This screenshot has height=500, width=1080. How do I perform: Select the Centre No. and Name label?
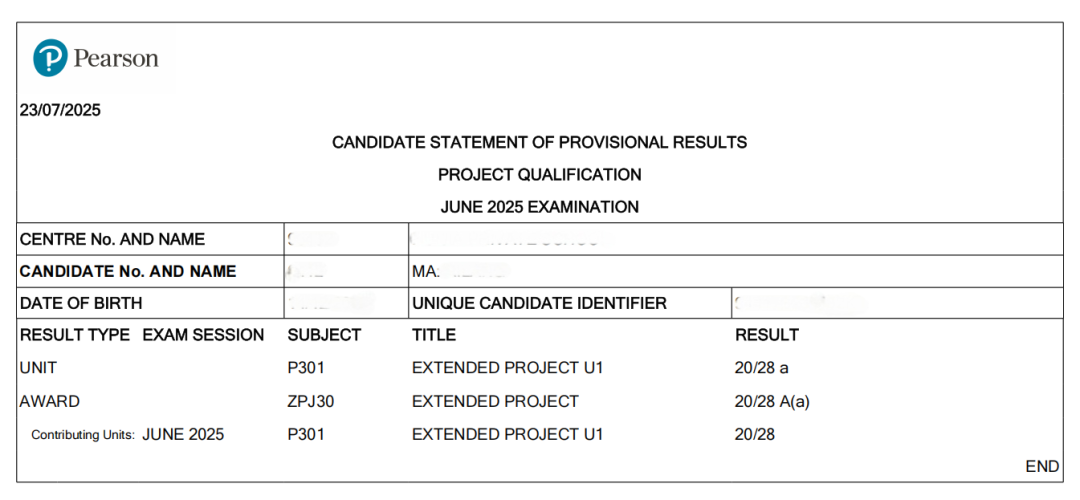[112, 239]
